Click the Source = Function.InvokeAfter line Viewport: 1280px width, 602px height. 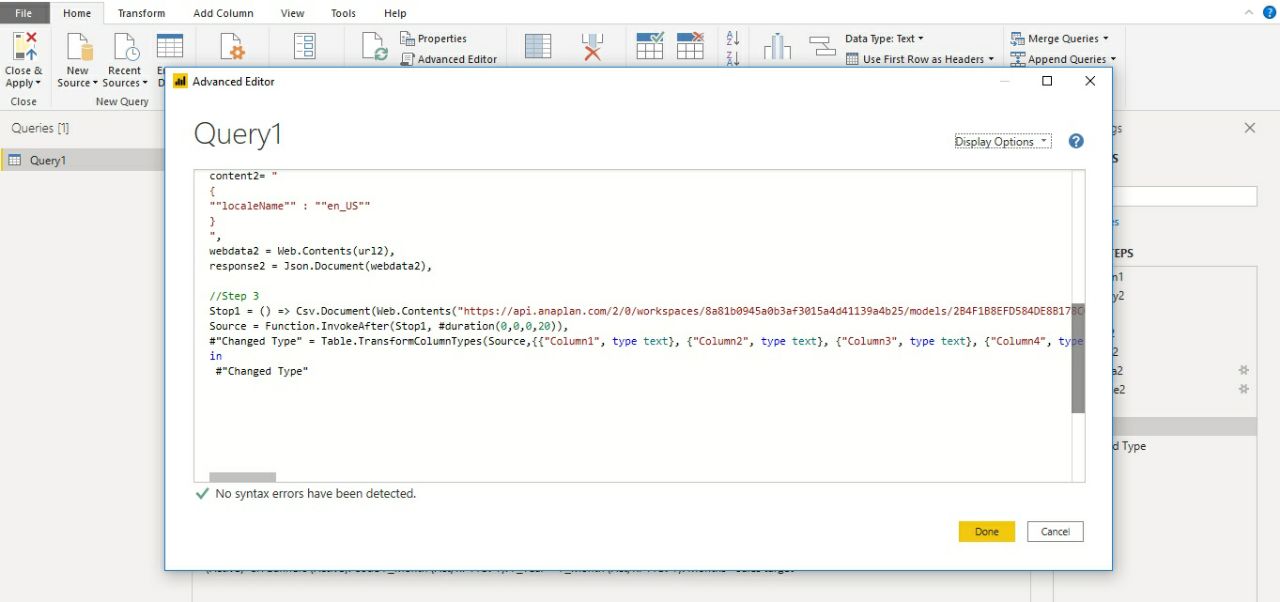[389, 326]
